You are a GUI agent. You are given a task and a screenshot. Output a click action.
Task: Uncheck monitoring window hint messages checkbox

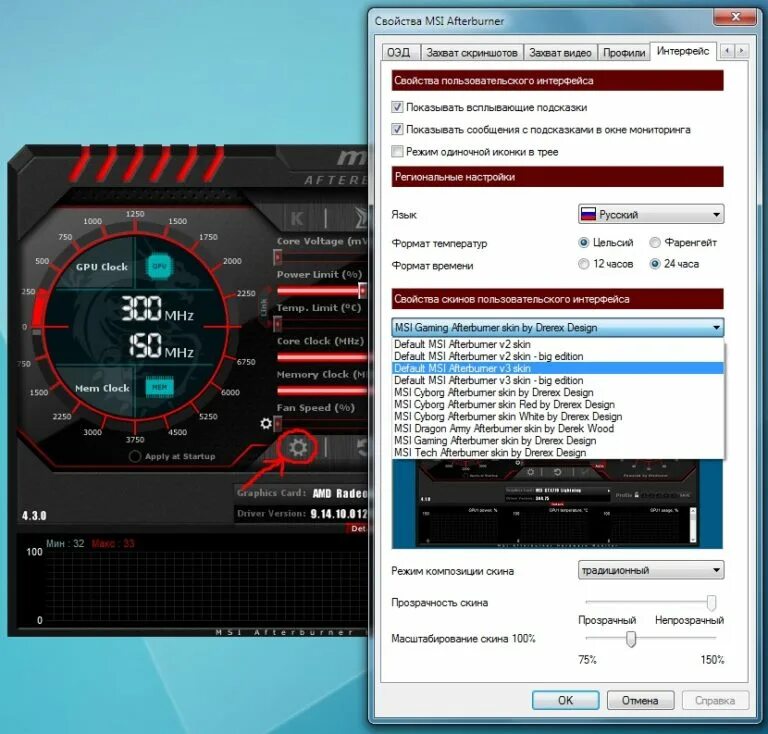[x=397, y=129]
